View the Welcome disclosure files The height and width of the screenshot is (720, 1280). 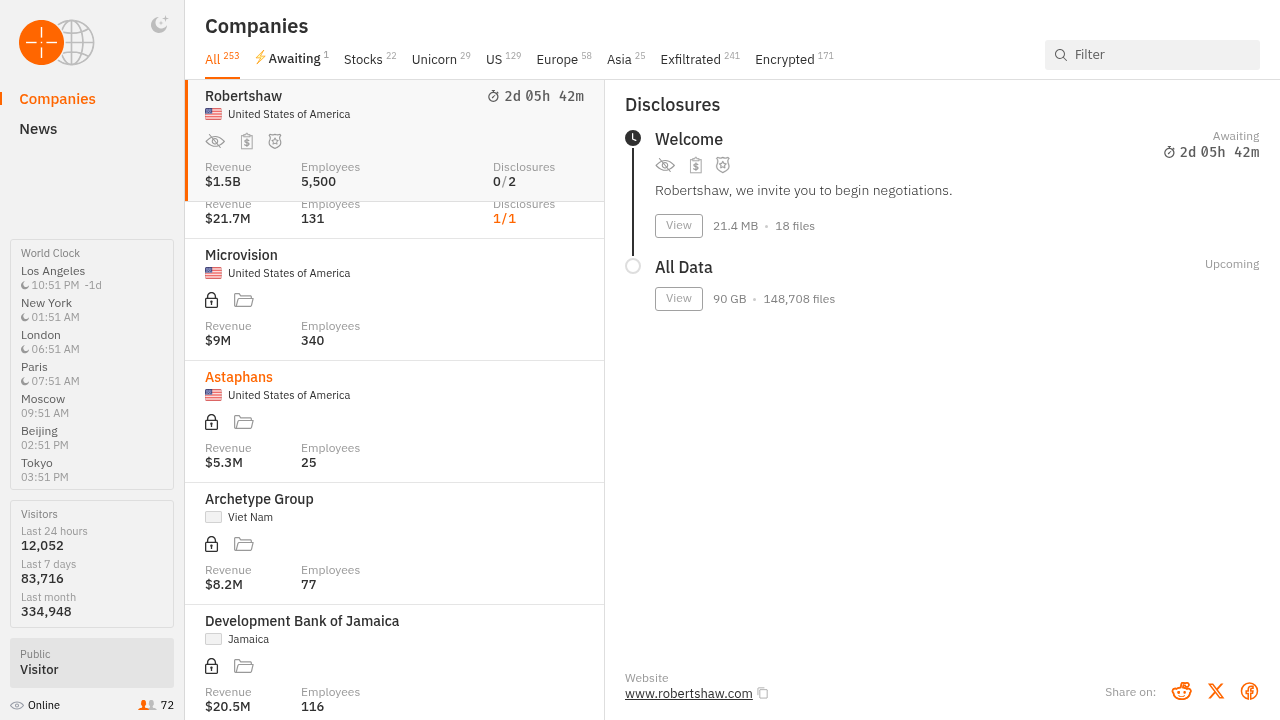(x=679, y=226)
